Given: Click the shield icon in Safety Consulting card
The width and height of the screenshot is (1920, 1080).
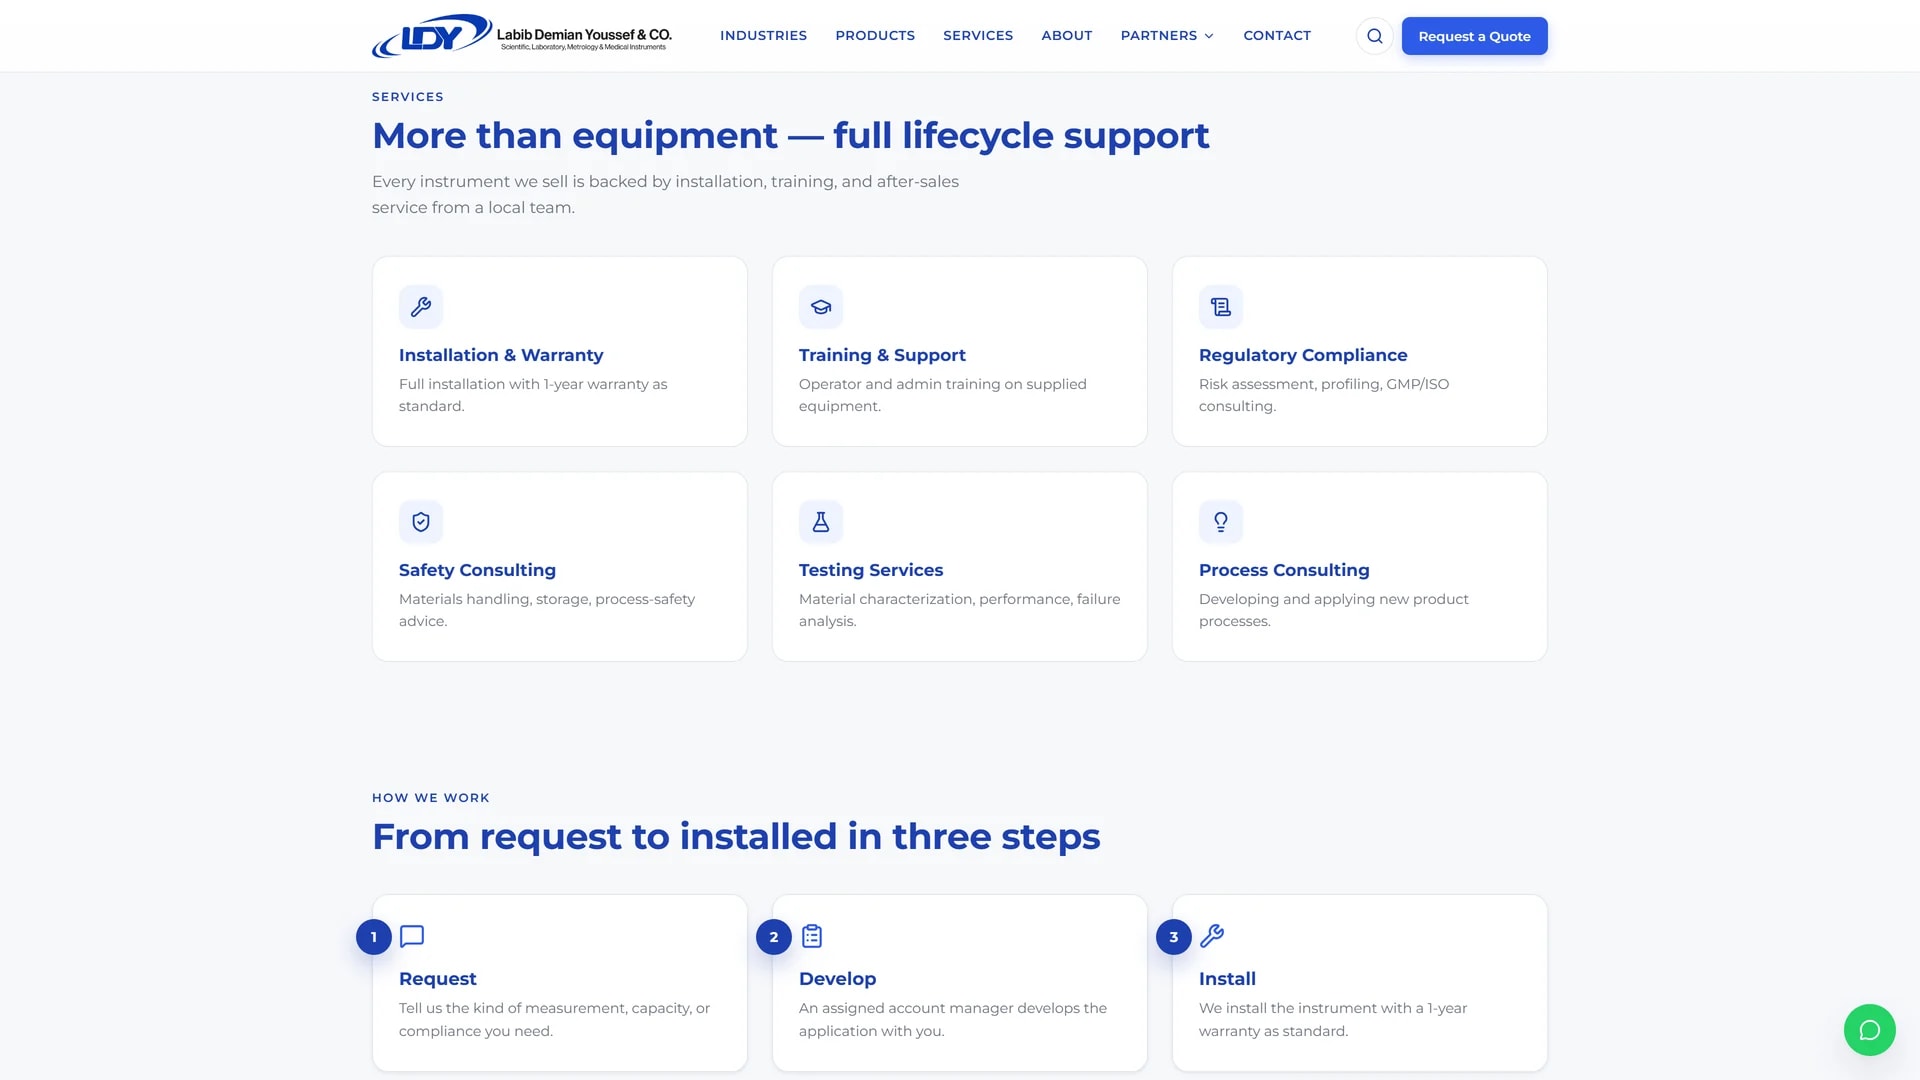Looking at the screenshot, I should pos(421,522).
